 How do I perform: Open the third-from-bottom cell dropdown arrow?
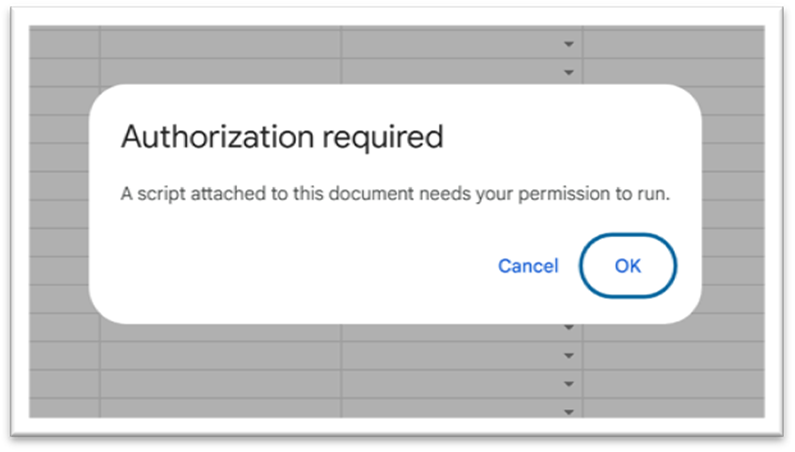(x=569, y=356)
